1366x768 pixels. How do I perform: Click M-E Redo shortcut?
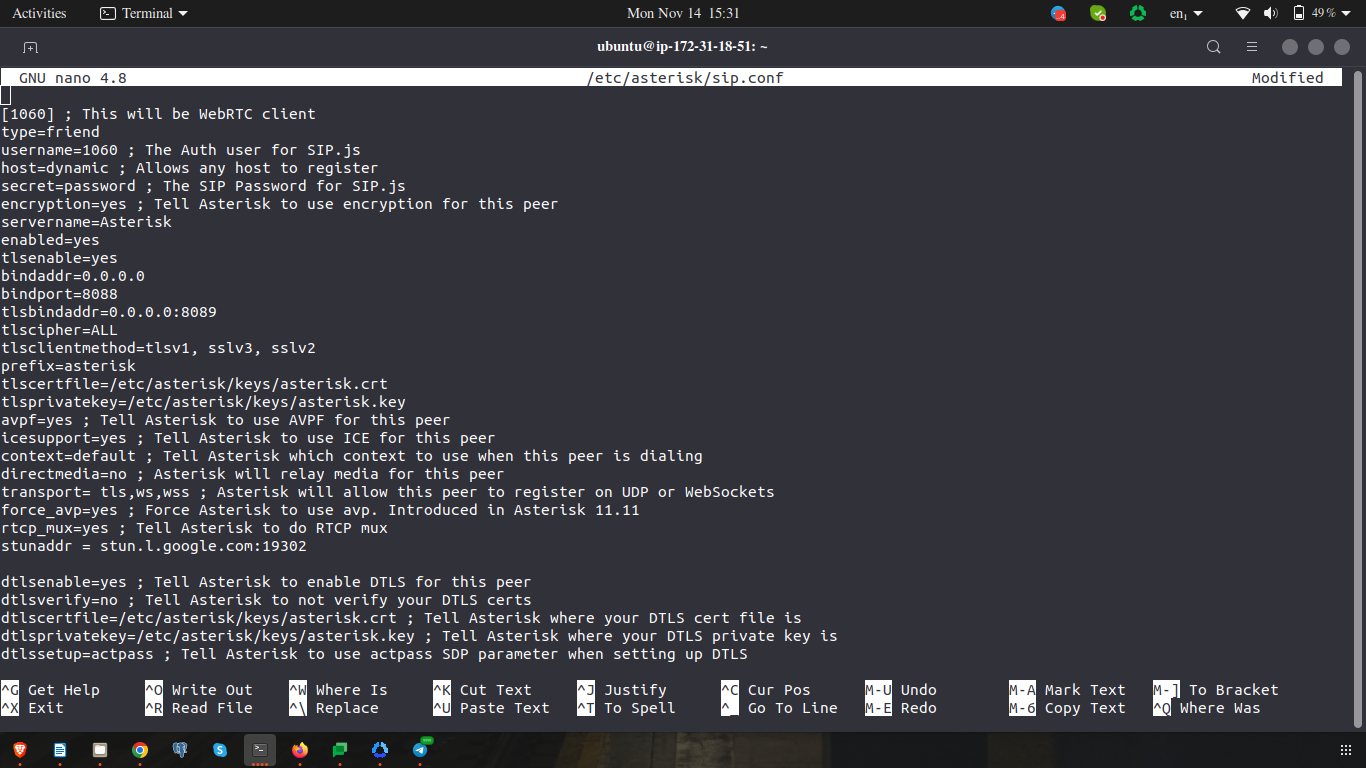(901, 708)
